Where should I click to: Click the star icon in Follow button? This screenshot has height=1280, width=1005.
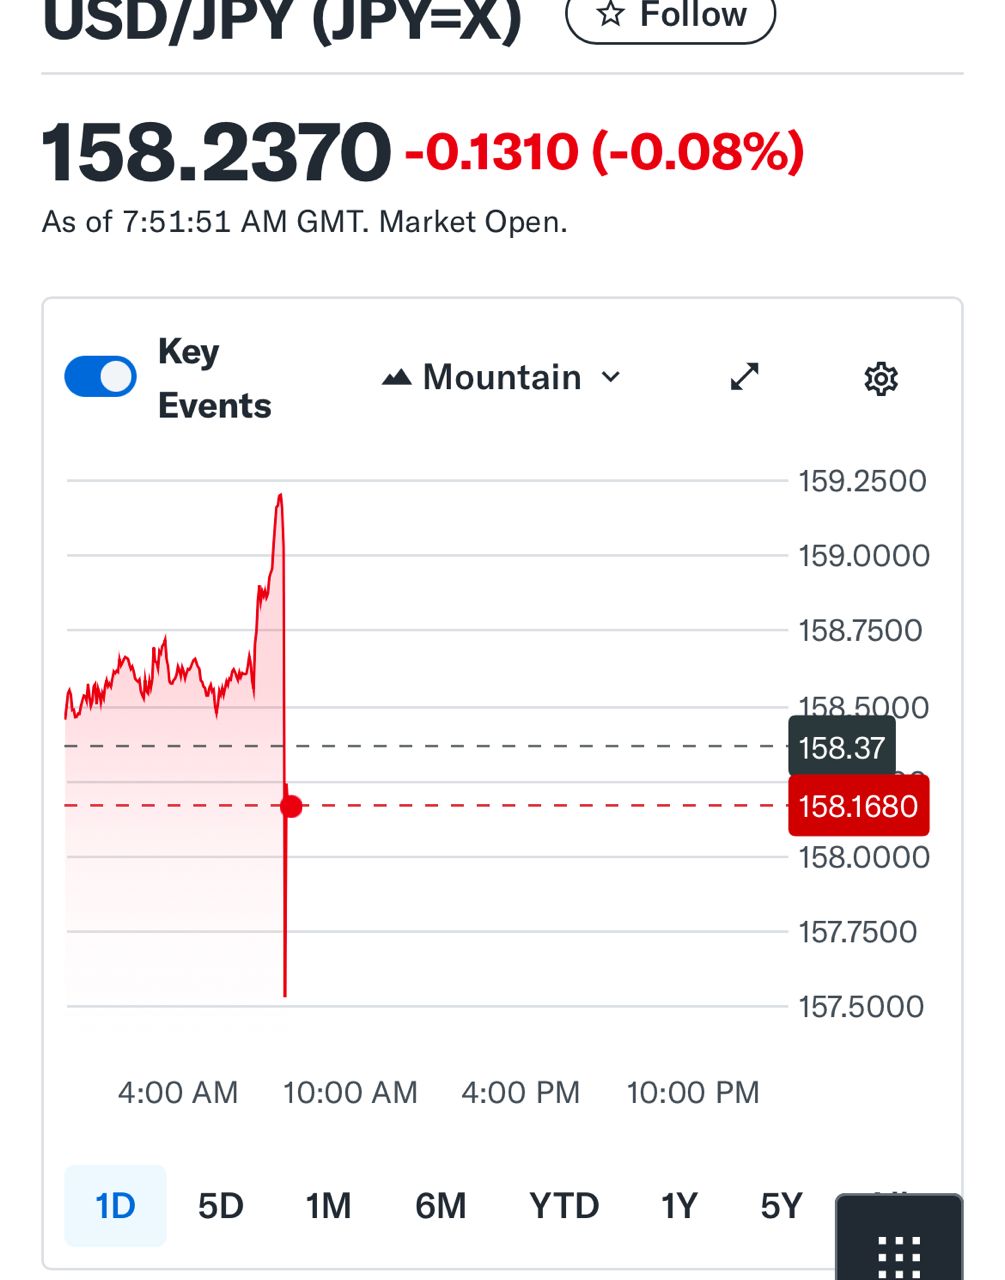[x=610, y=14]
